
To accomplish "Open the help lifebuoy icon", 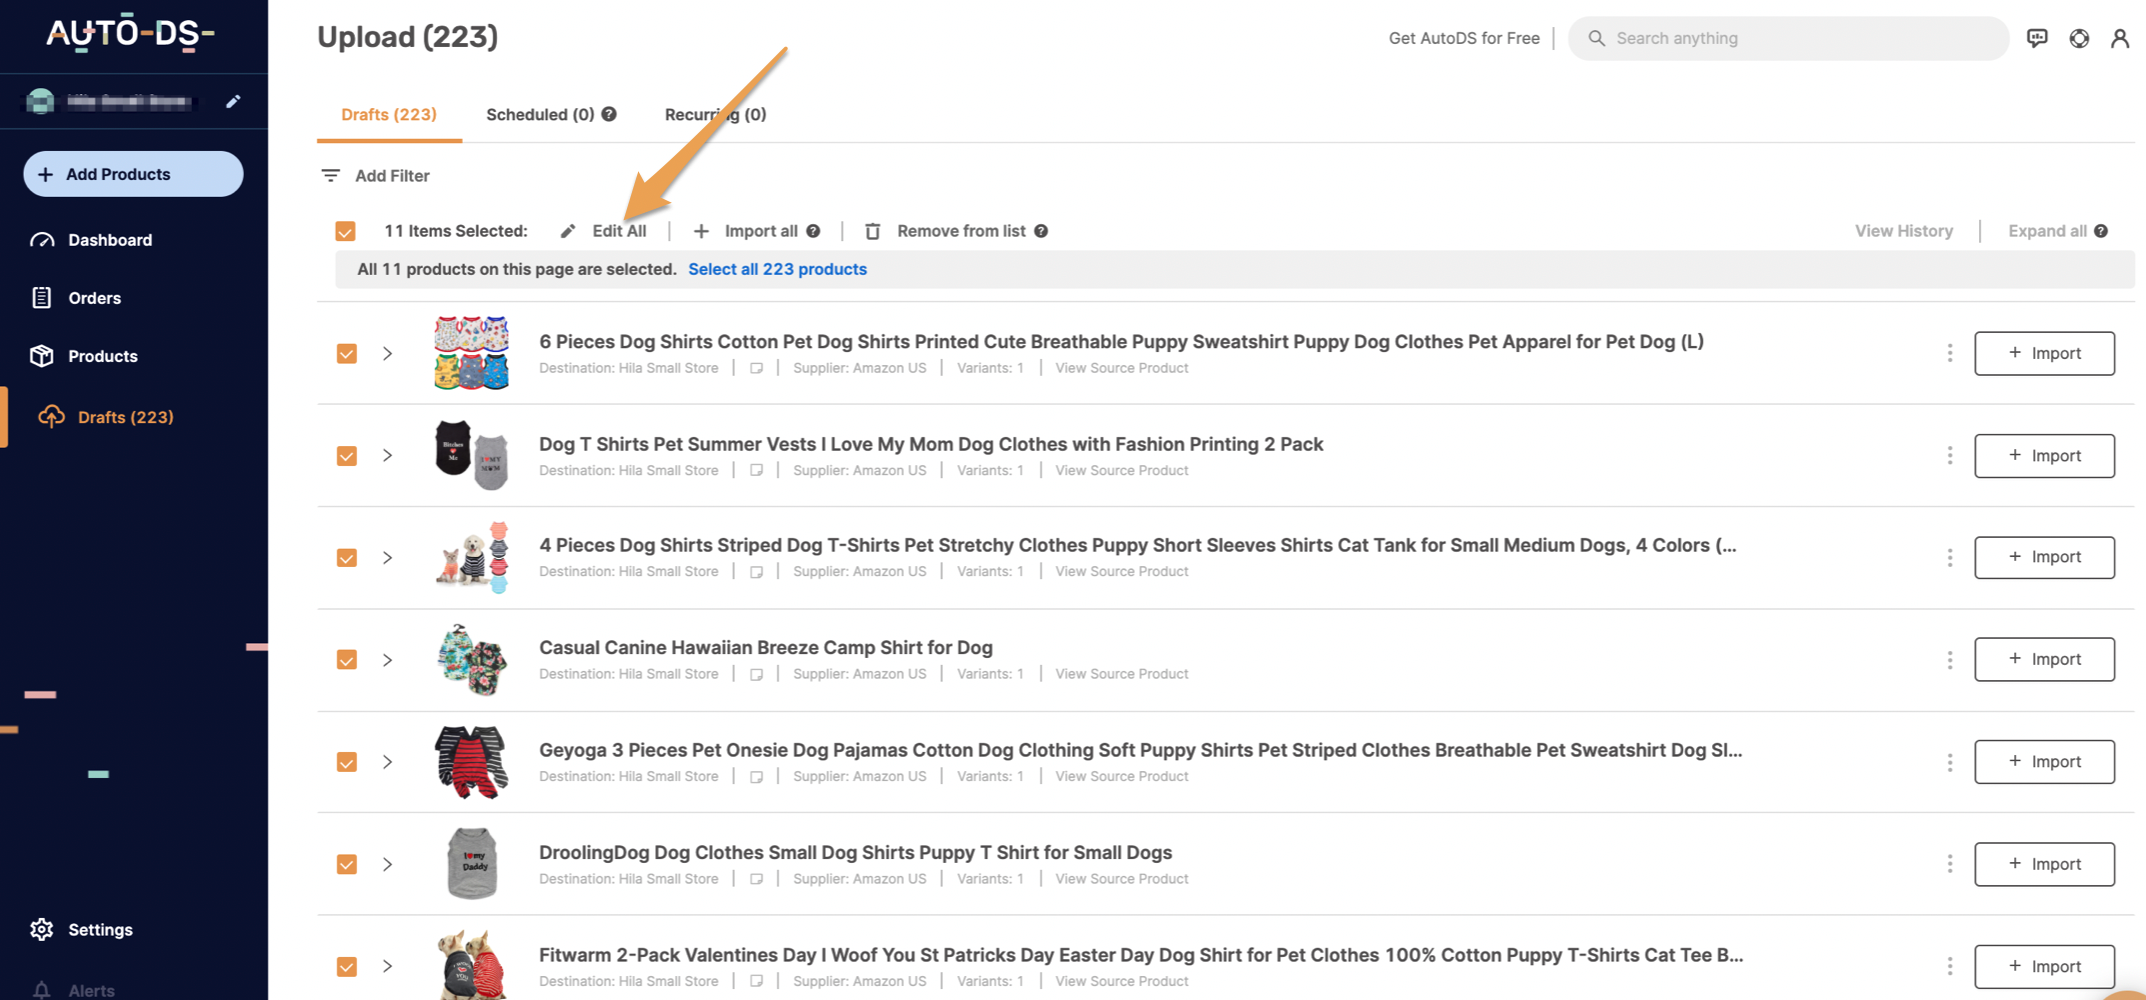I will [x=2079, y=38].
